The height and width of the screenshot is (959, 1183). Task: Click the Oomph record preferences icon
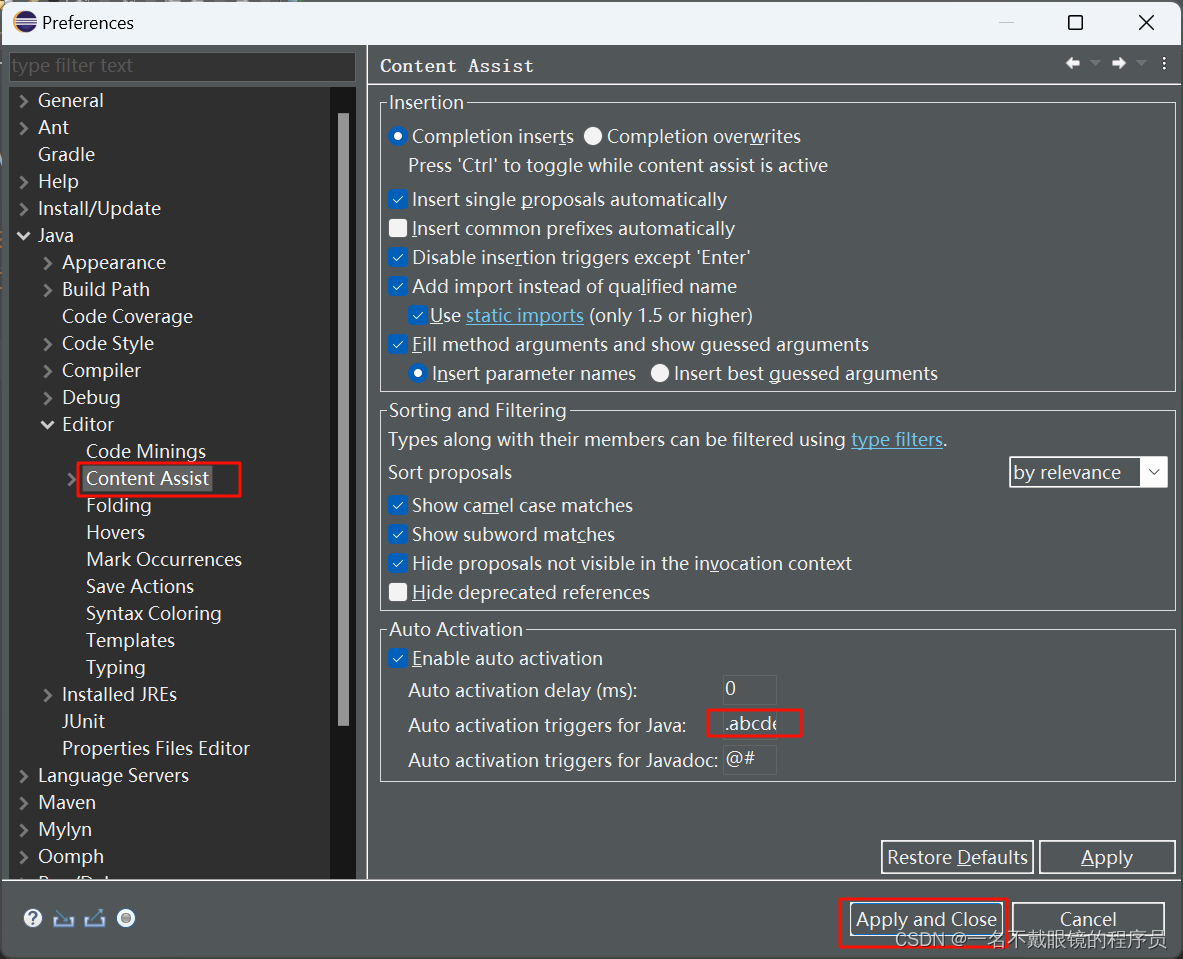pyautogui.click(x=126, y=918)
